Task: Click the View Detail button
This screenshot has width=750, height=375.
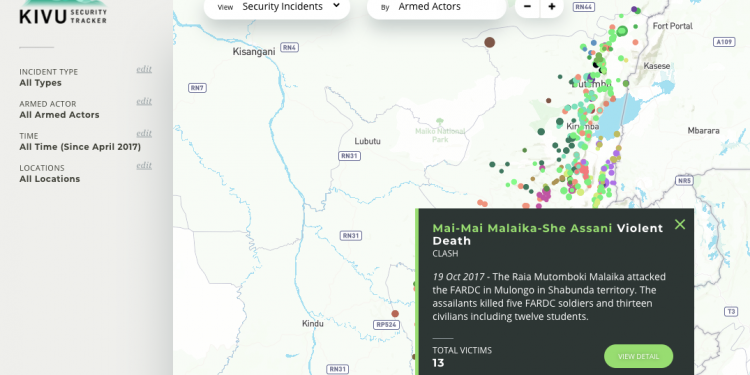Action: pos(639,356)
